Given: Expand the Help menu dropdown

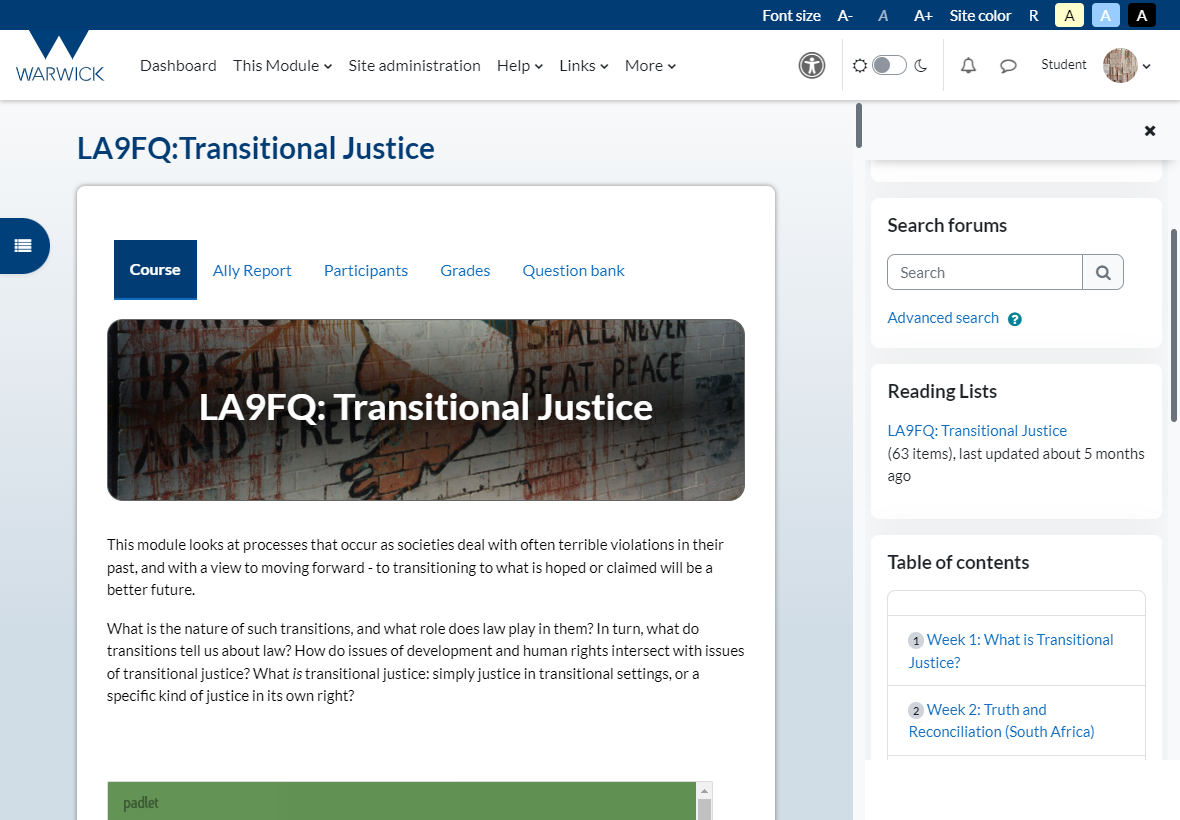Looking at the screenshot, I should pos(519,66).
